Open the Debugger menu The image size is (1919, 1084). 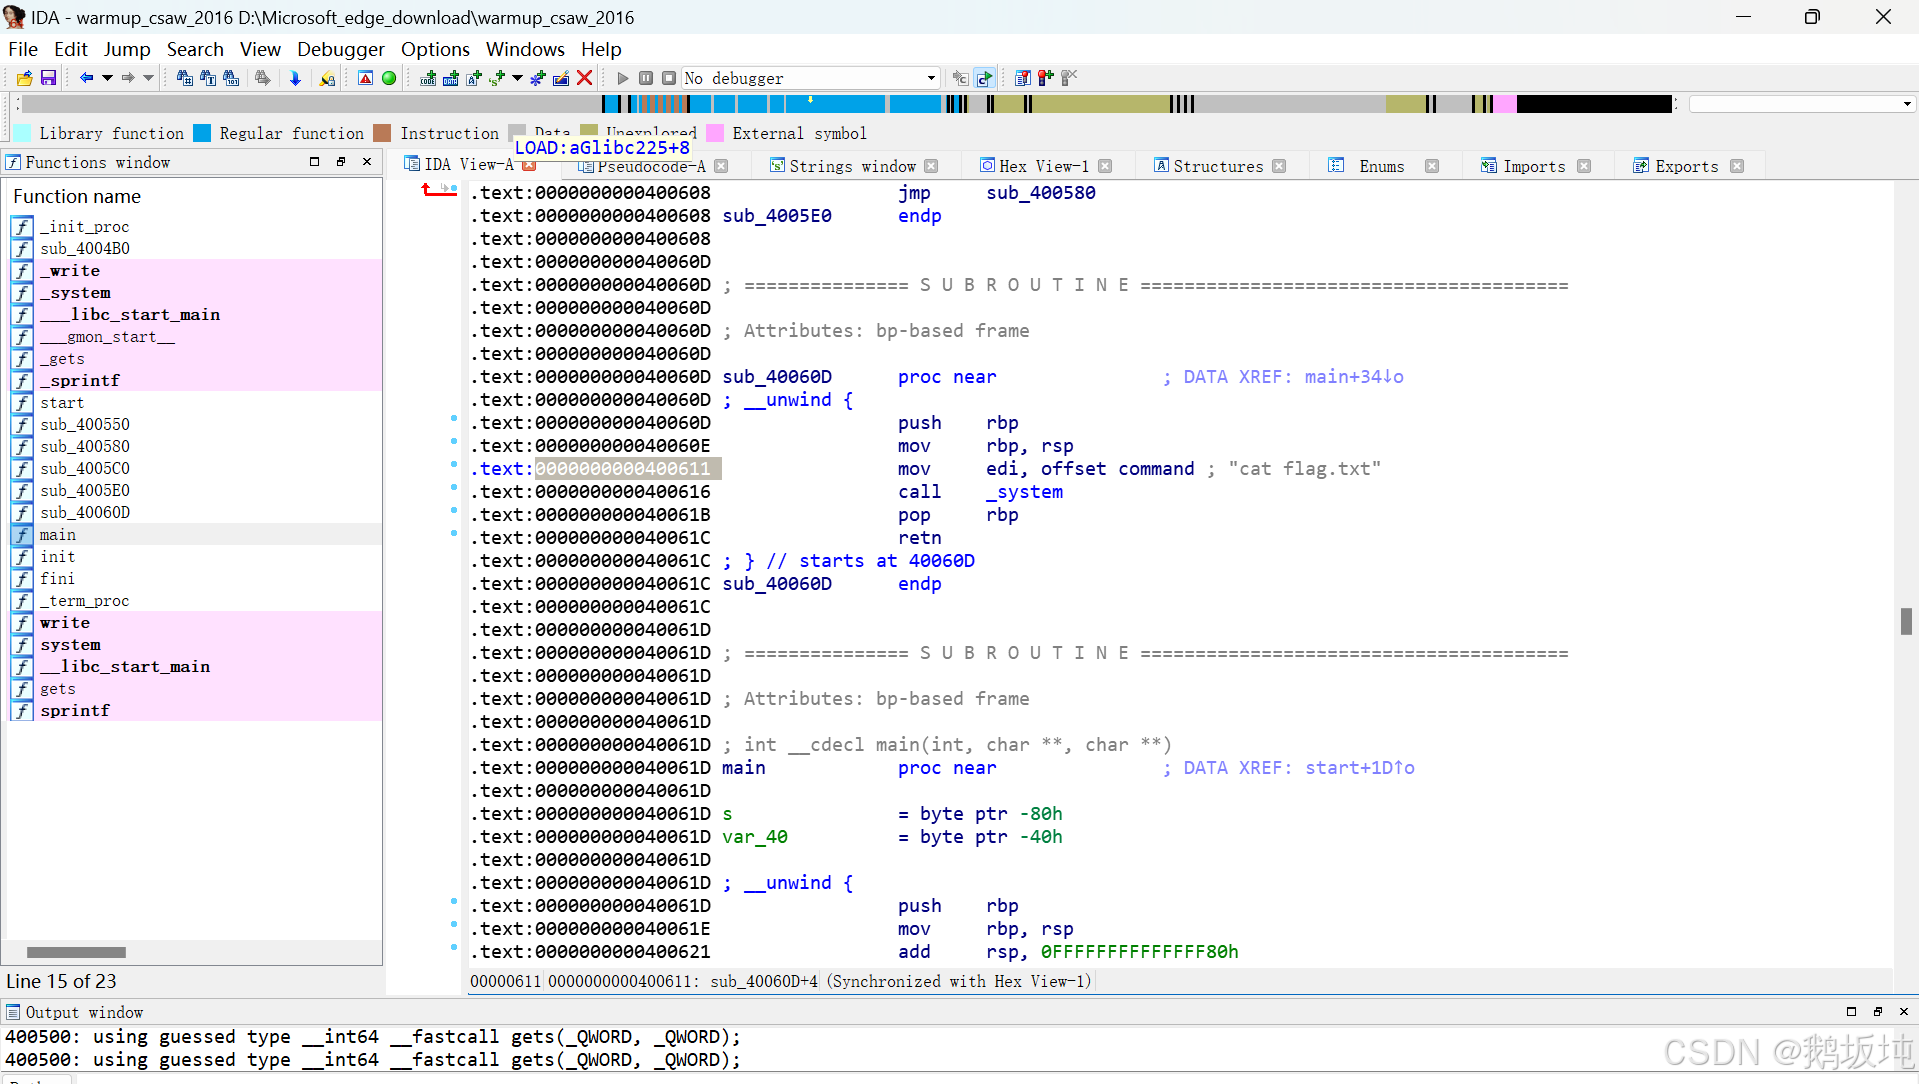click(340, 48)
